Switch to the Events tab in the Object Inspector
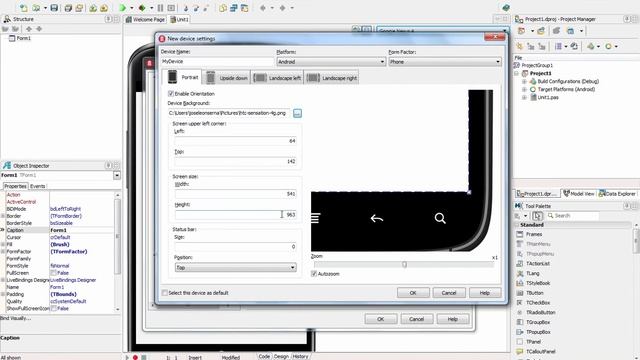 point(38,186)
